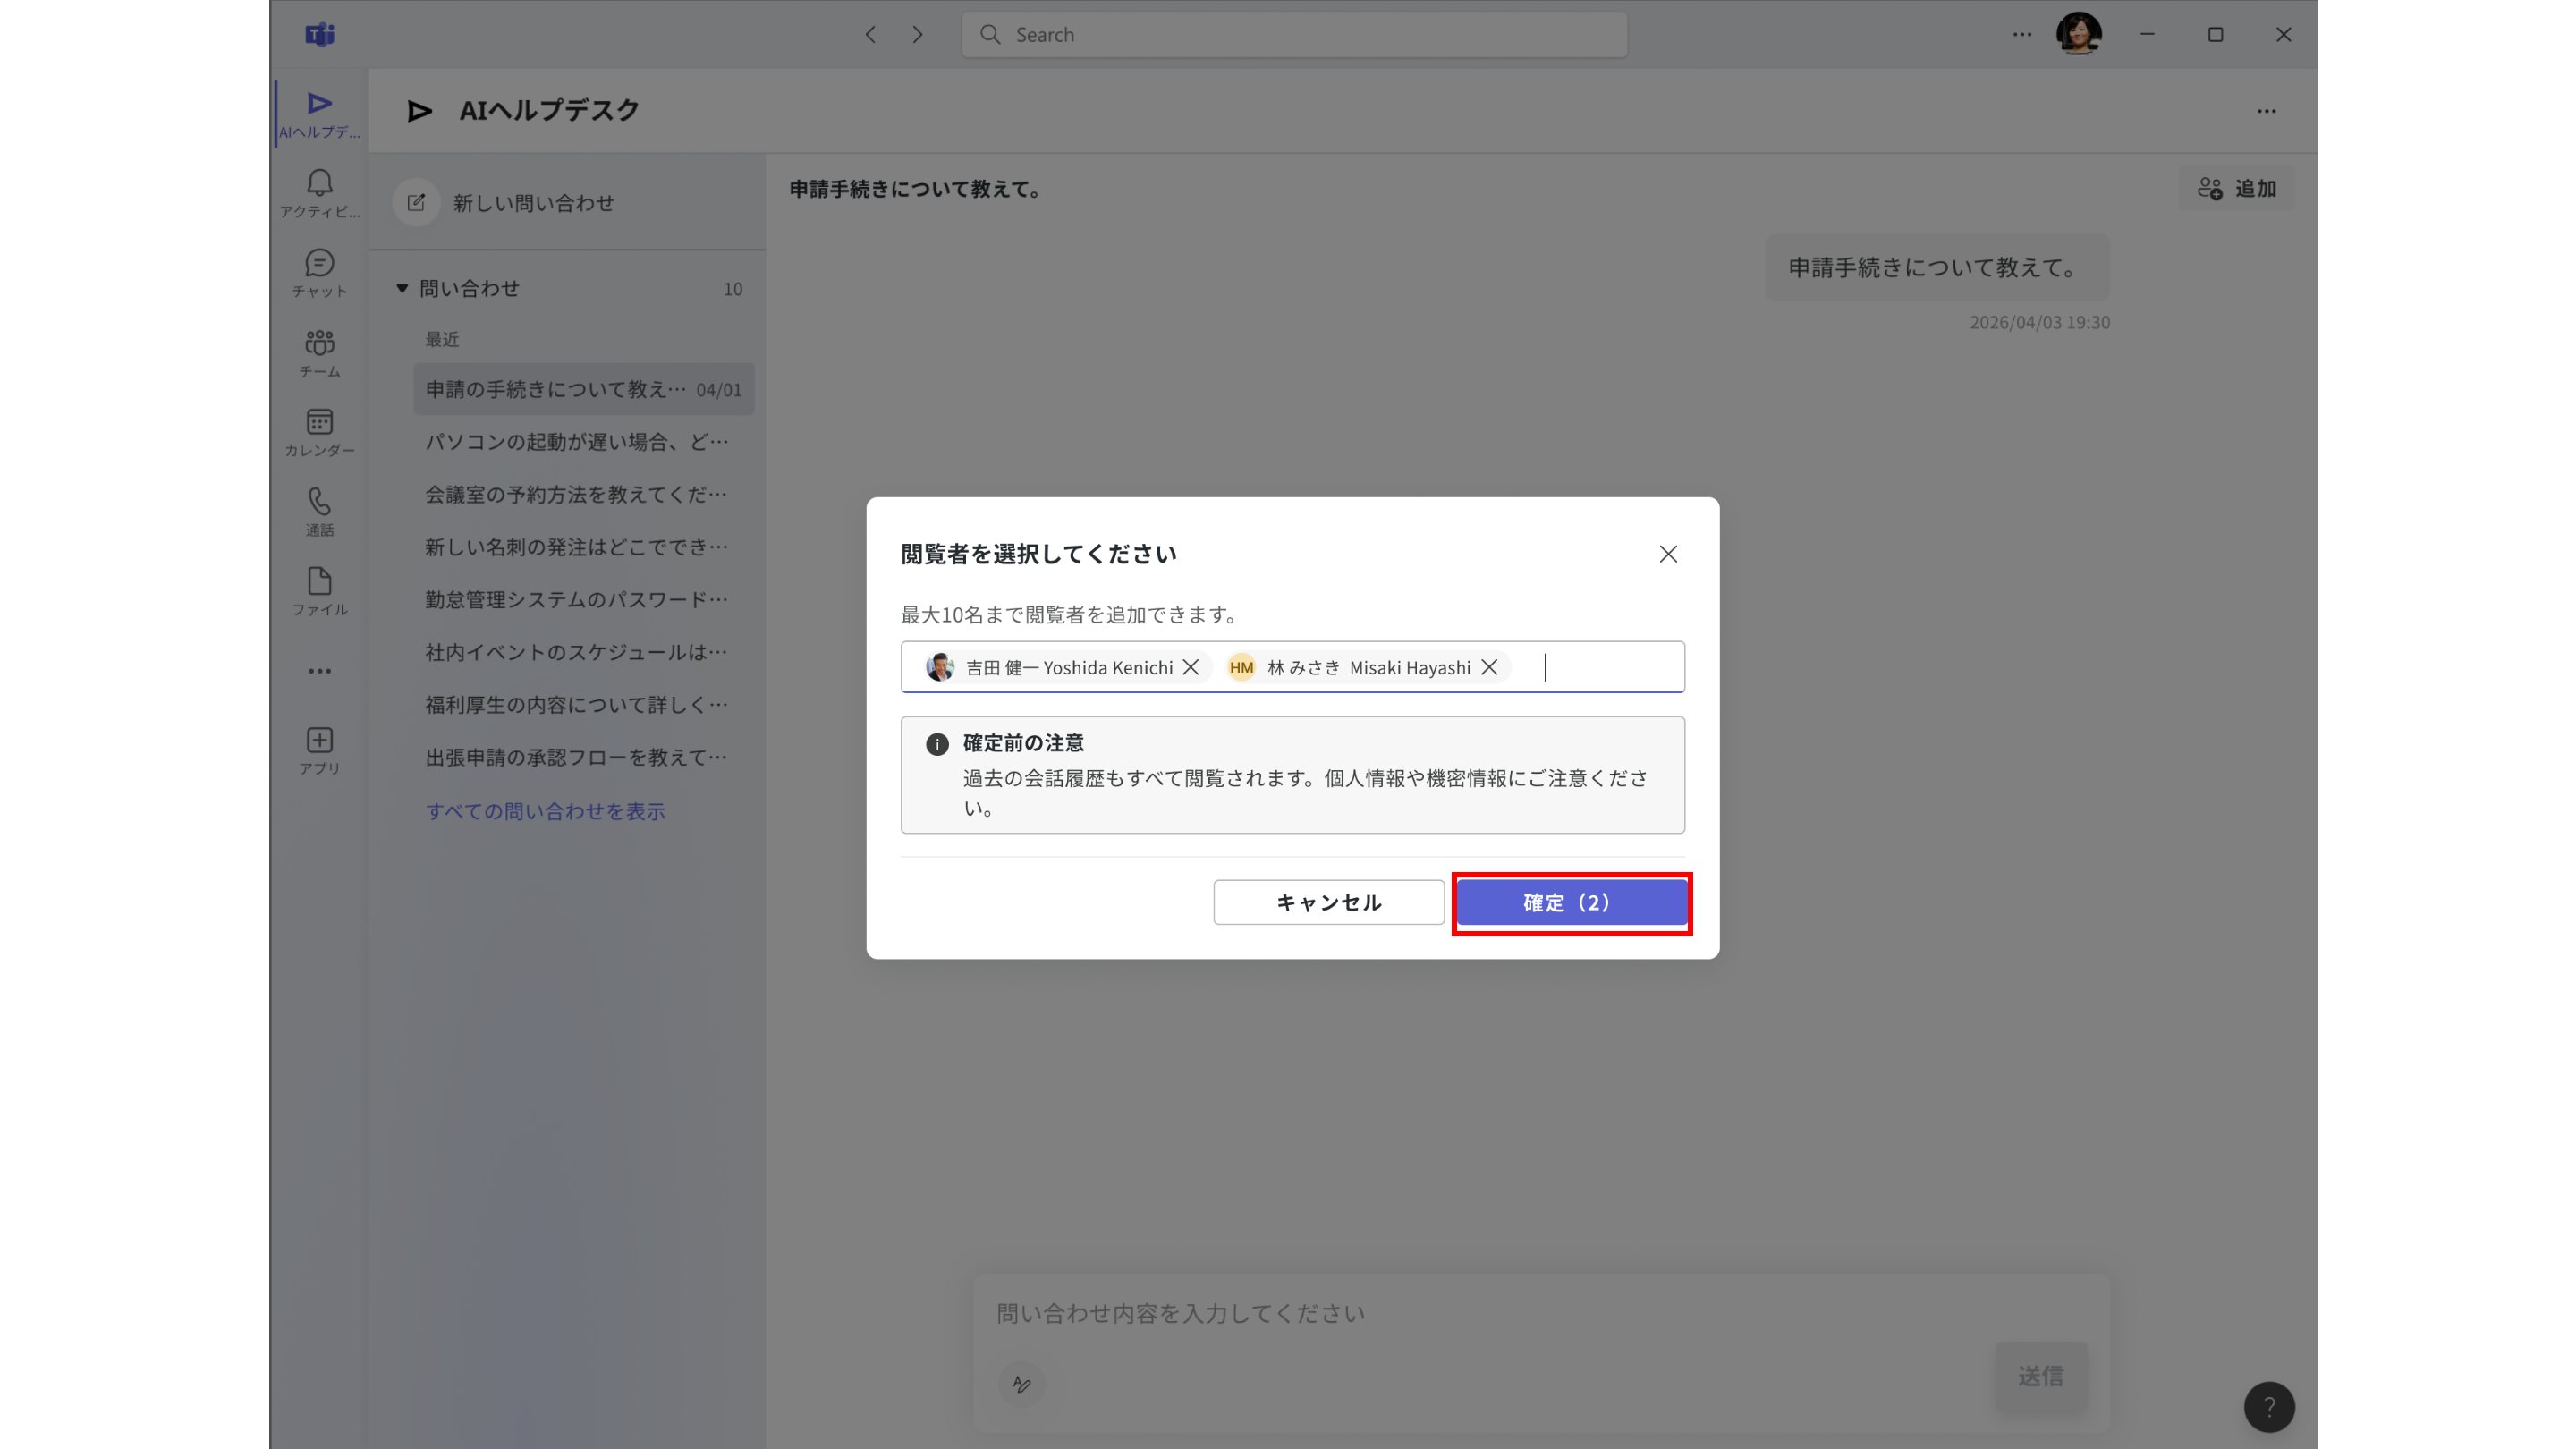Remove 林 みさき Misaki Hayashi from viewers
Screen dimensions: 2576x1449
tap(1489, 667)
